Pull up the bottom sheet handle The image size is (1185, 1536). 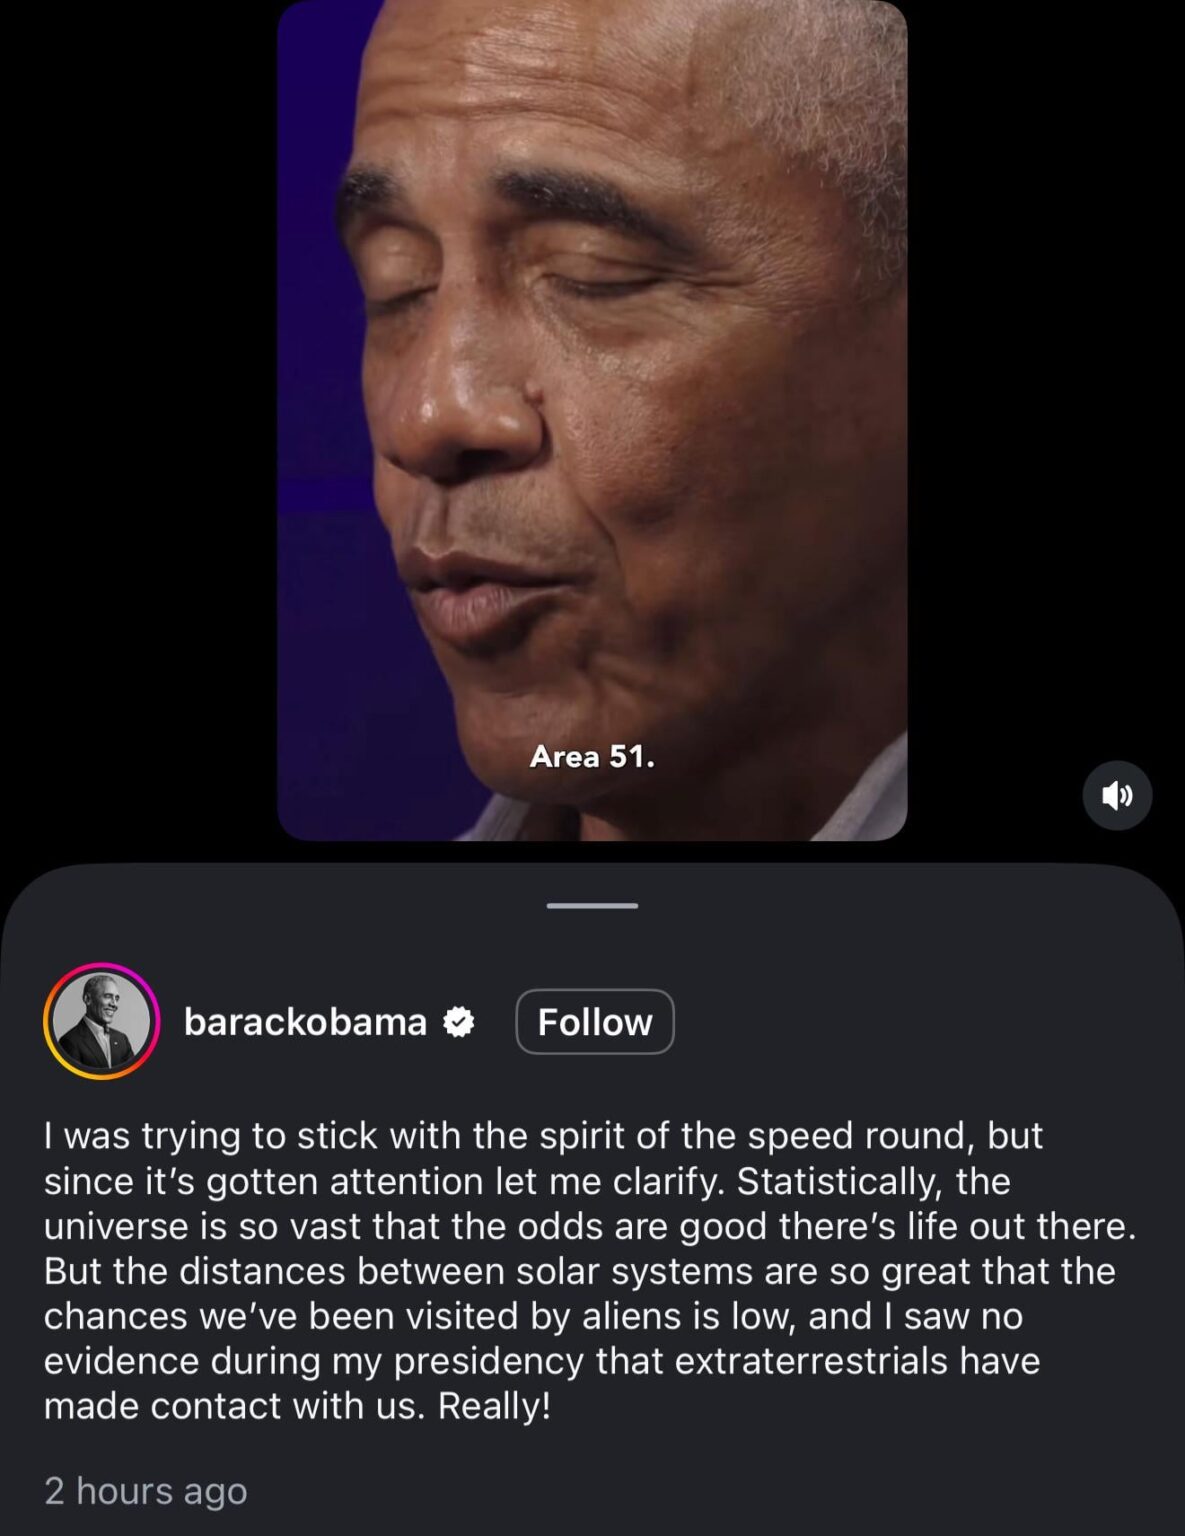[x=592, y=905]
